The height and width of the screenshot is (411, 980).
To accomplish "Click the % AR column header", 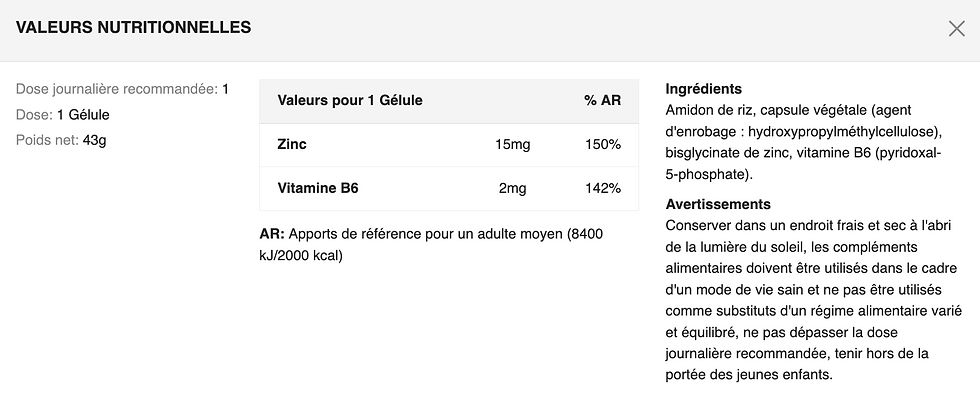I will click(x=602, y=100).
